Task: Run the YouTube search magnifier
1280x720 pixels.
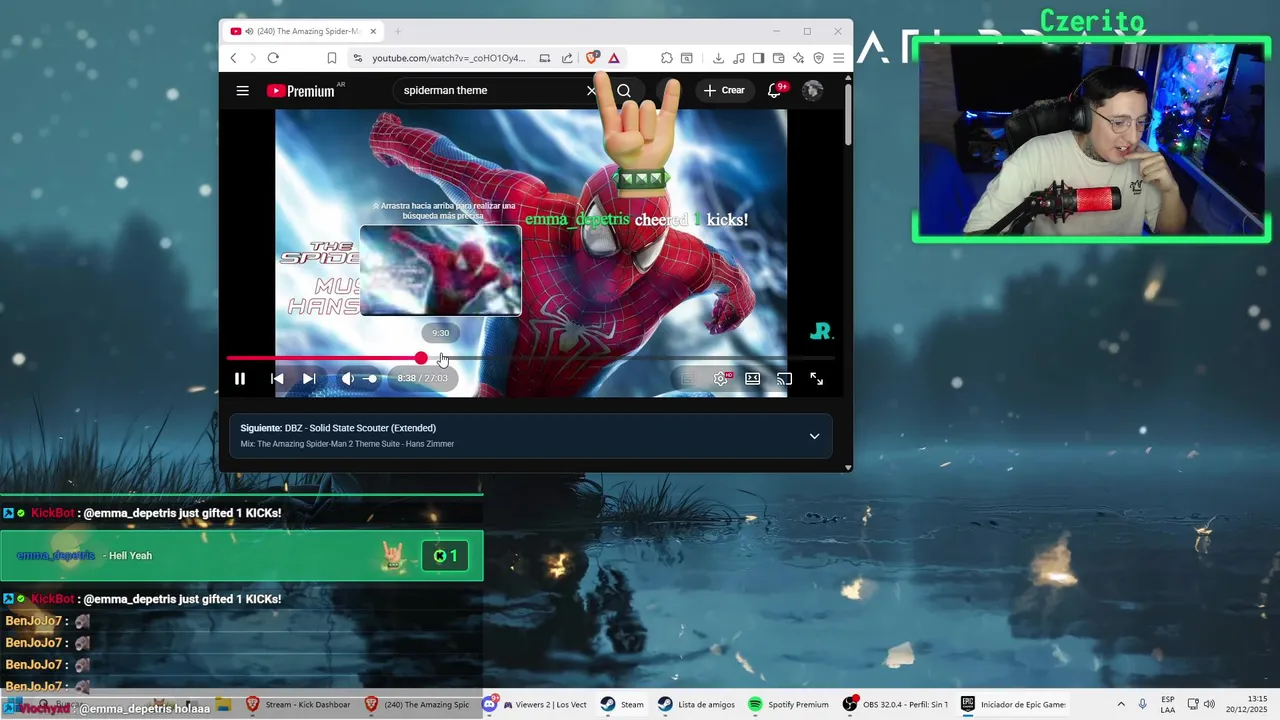Action: point(624,91)
